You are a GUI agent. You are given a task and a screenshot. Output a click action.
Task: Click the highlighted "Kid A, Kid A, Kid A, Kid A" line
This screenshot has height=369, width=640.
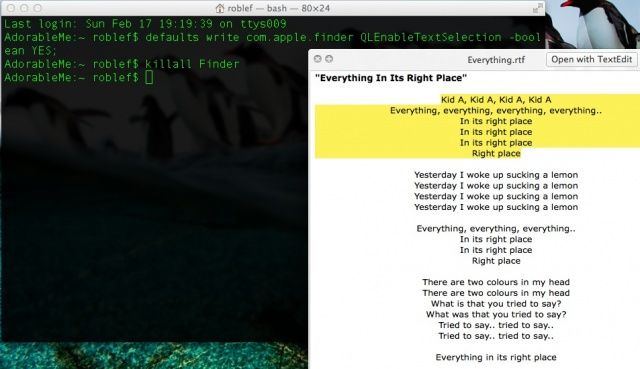496,100
